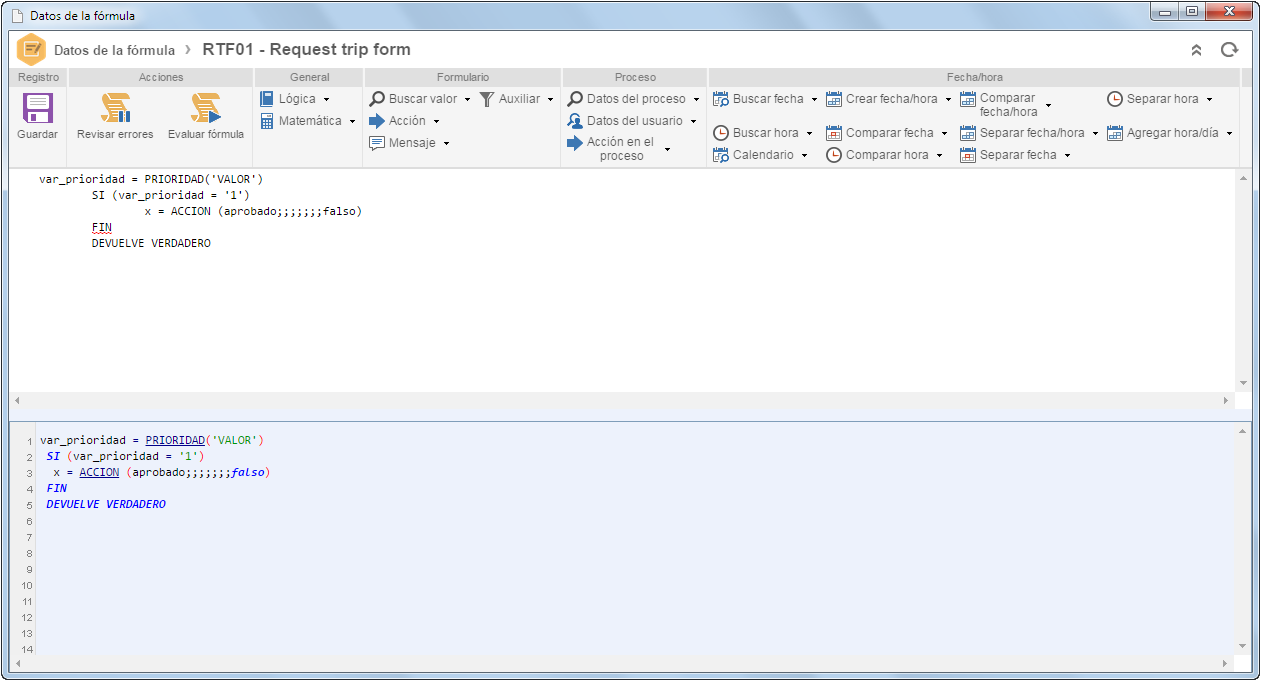Click the Comparar hora label
The height and width of the screenshot is (681, 1261).
point(887,155)
